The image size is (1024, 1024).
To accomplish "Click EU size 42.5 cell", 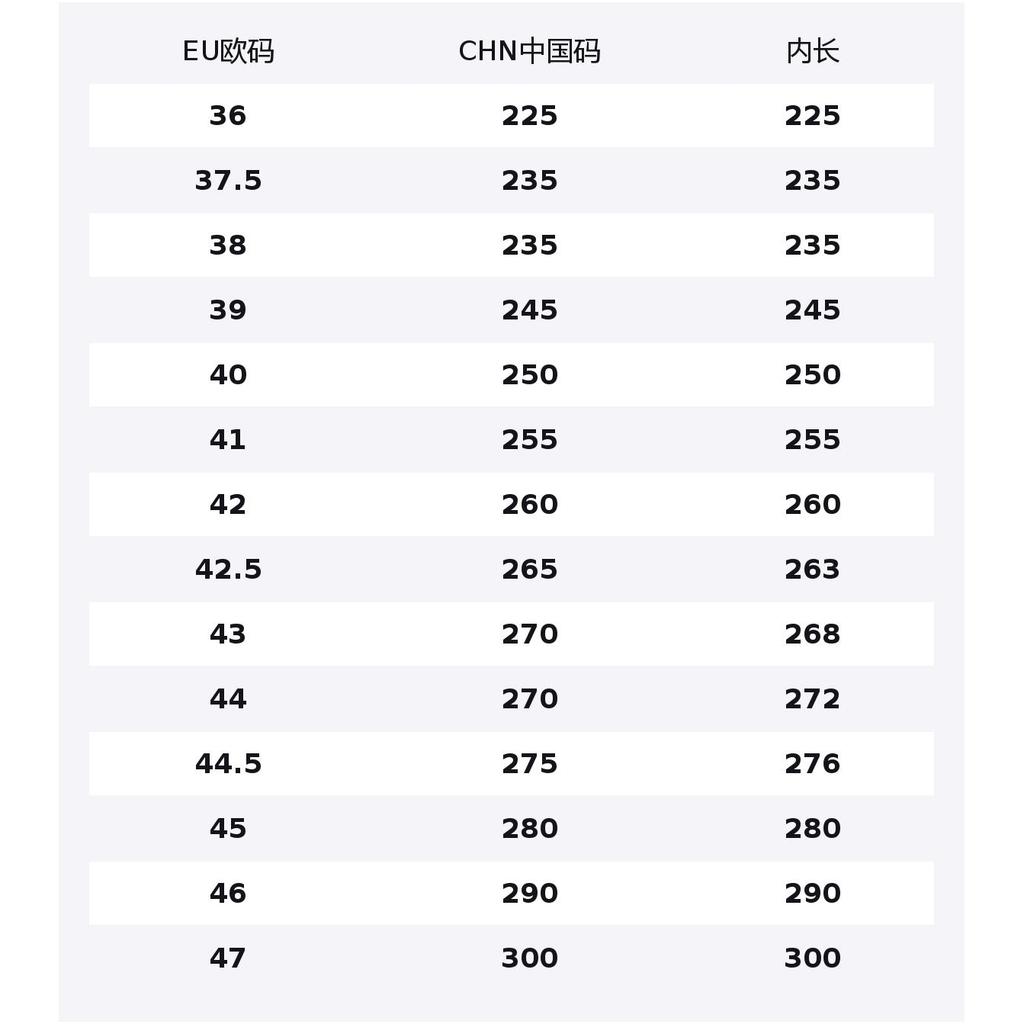I will click(228, 569).
